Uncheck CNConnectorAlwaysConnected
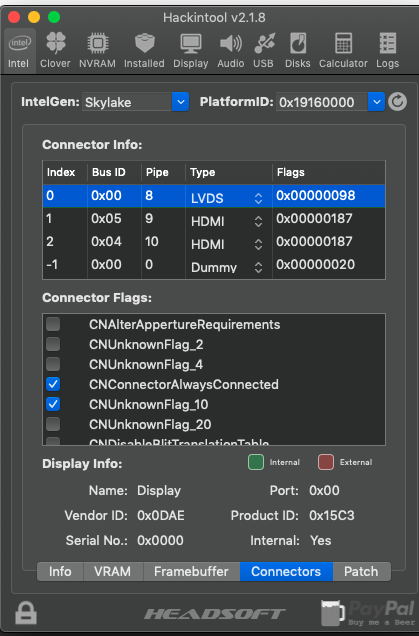419x636 pixels. pos(53,384)
